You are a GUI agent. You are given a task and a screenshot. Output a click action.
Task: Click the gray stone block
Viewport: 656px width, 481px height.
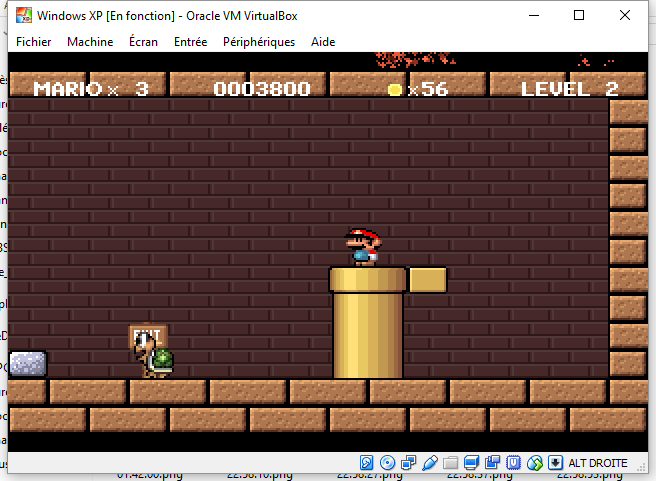[x=28, y=363]
